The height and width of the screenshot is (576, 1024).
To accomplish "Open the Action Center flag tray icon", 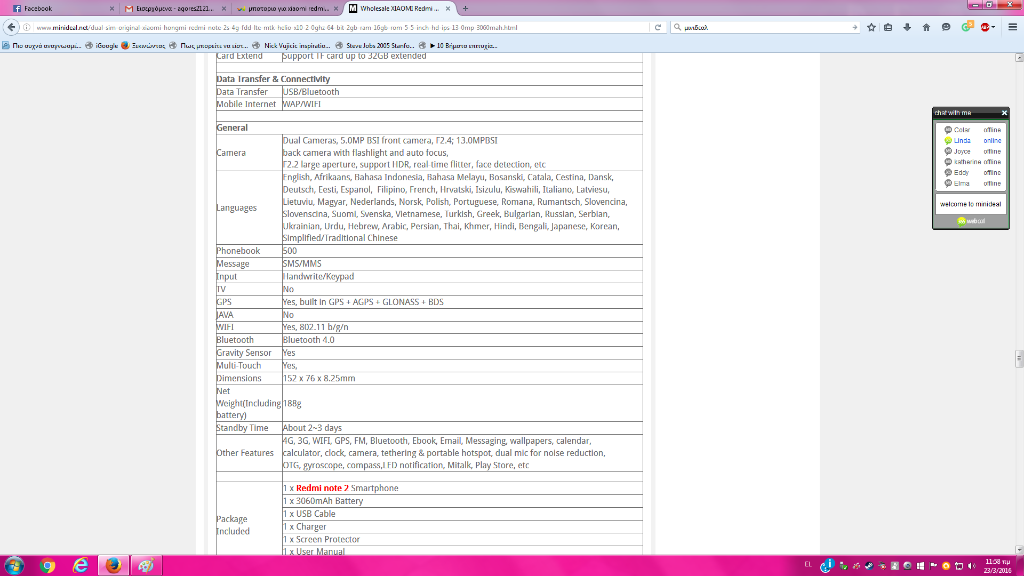I will click(x=933, y=566).
